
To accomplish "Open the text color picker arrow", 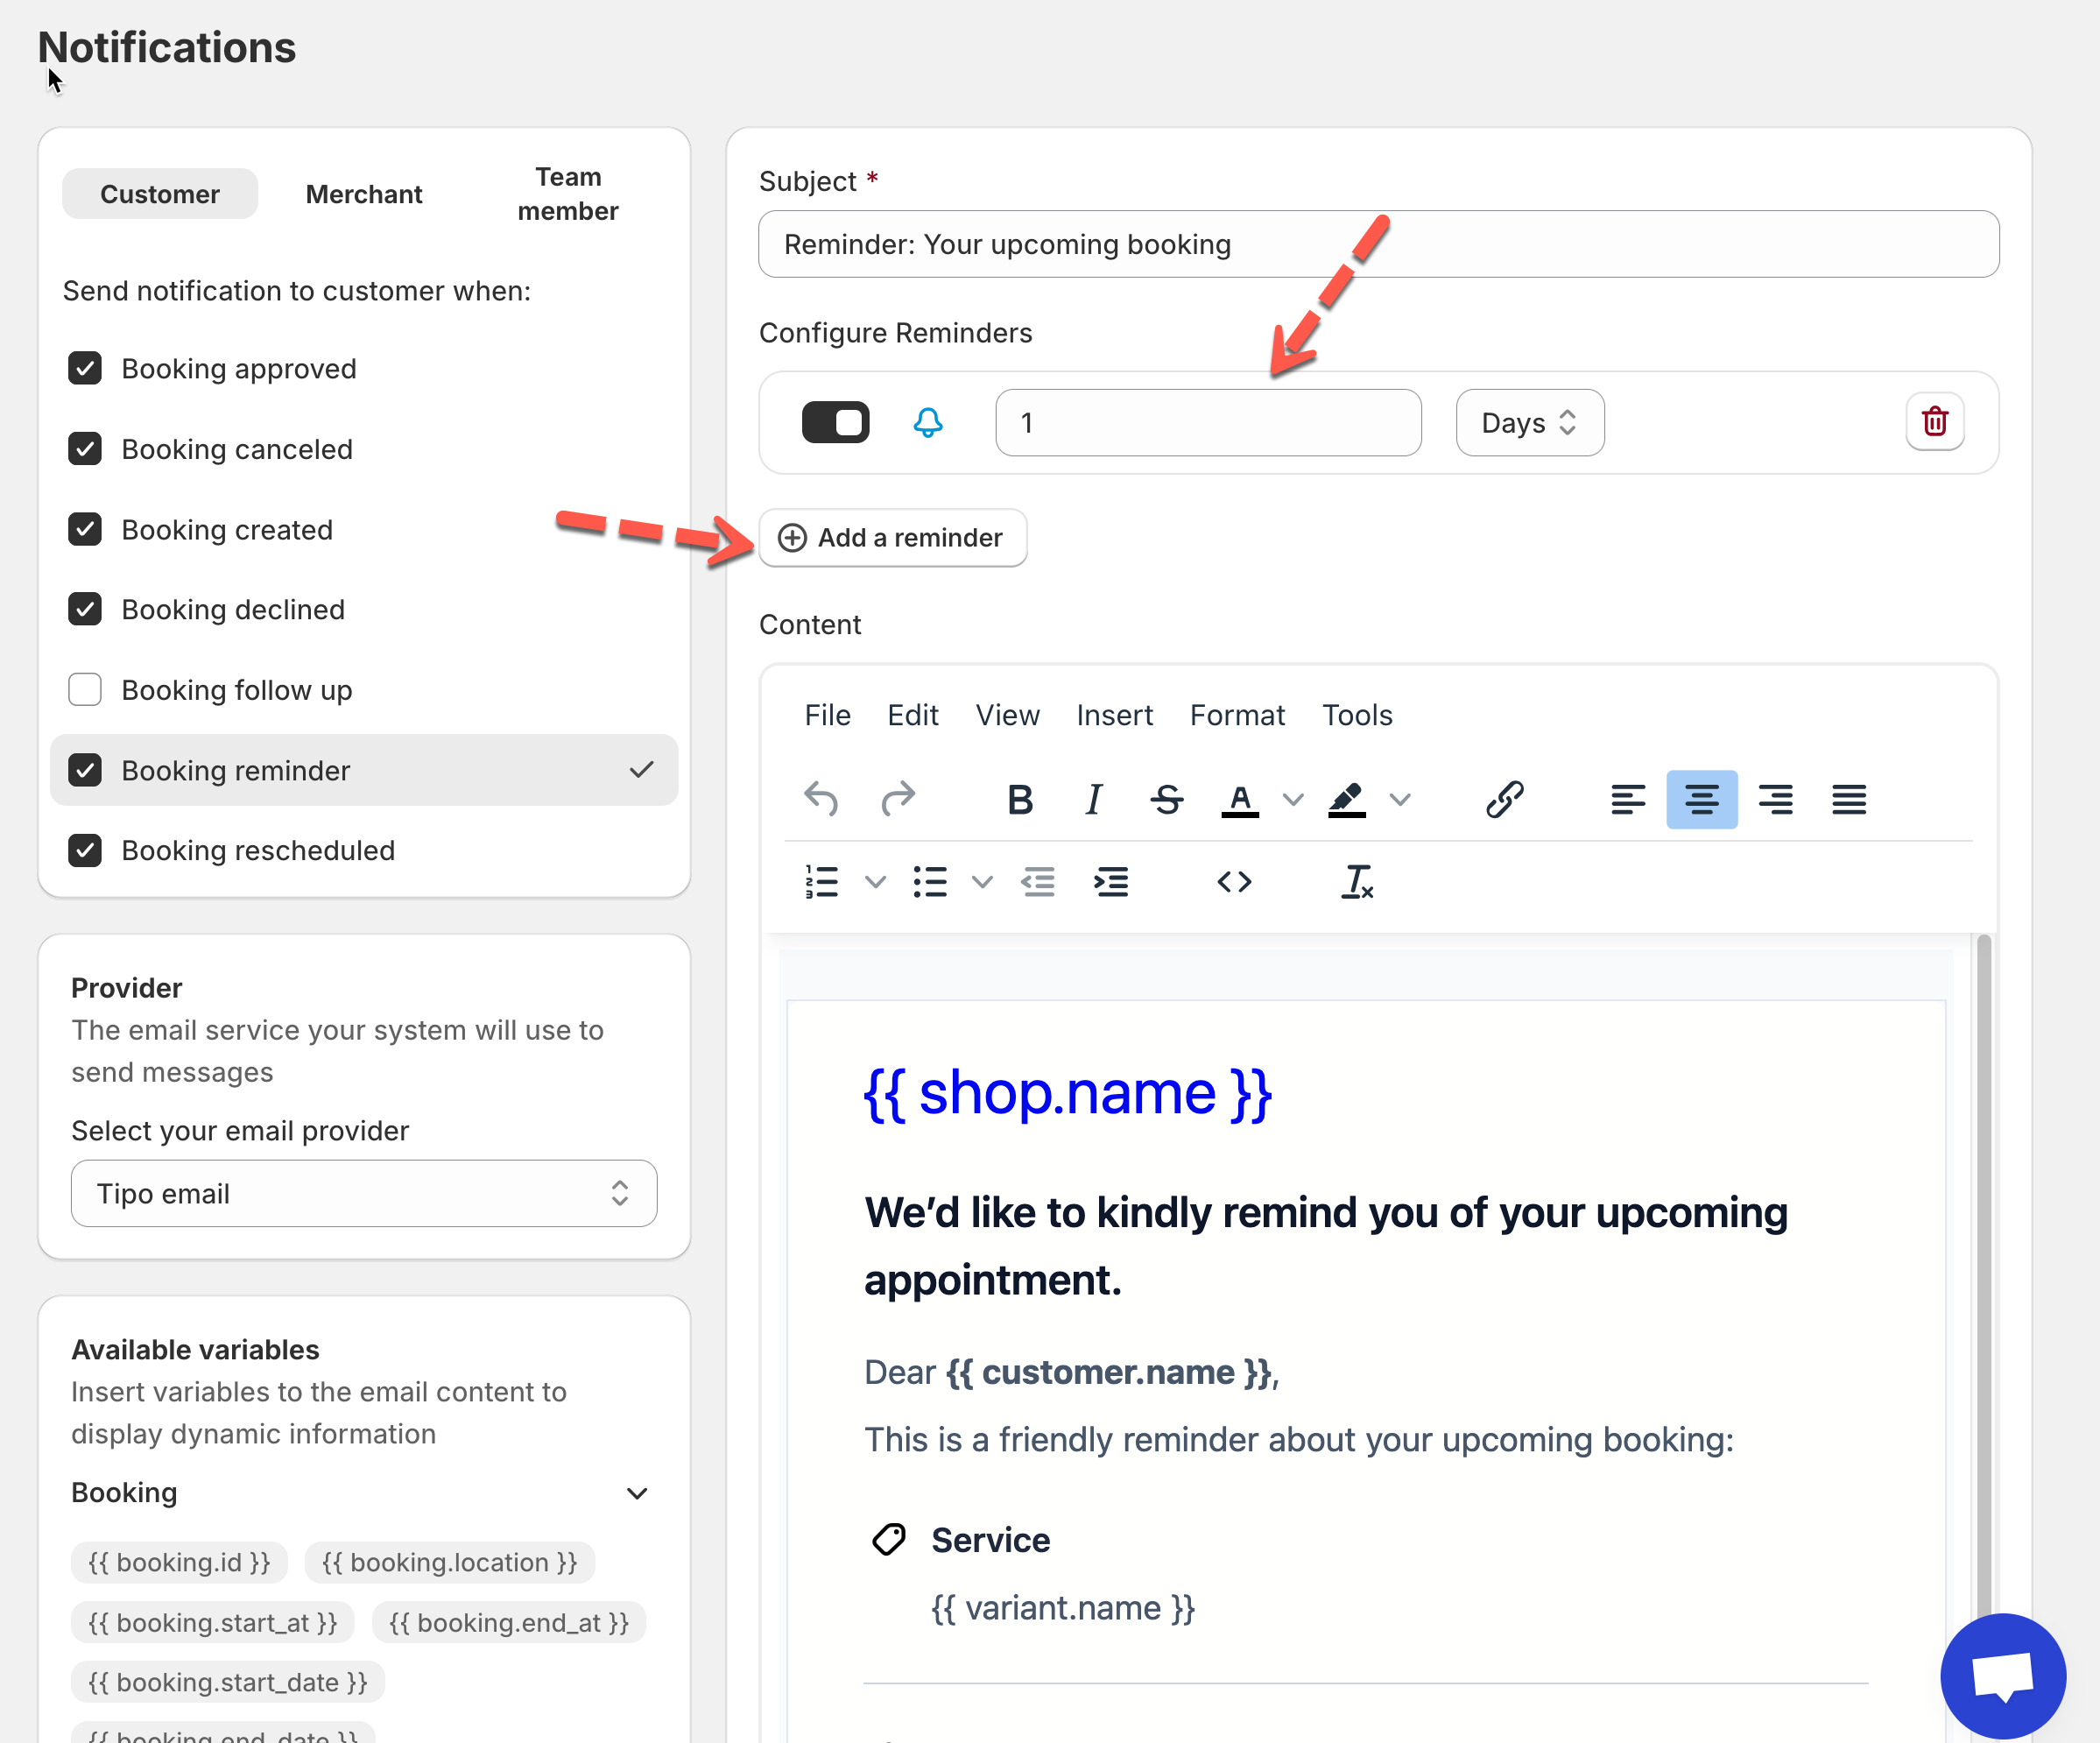I will tap(1293, 799).
